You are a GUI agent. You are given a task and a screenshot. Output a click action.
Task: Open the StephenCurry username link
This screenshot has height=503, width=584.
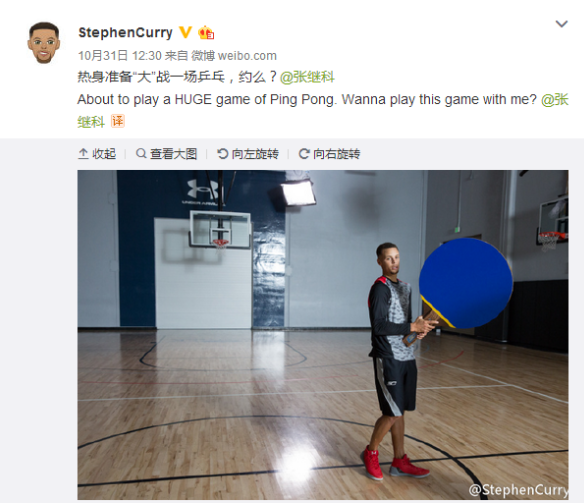coord(126,32)
